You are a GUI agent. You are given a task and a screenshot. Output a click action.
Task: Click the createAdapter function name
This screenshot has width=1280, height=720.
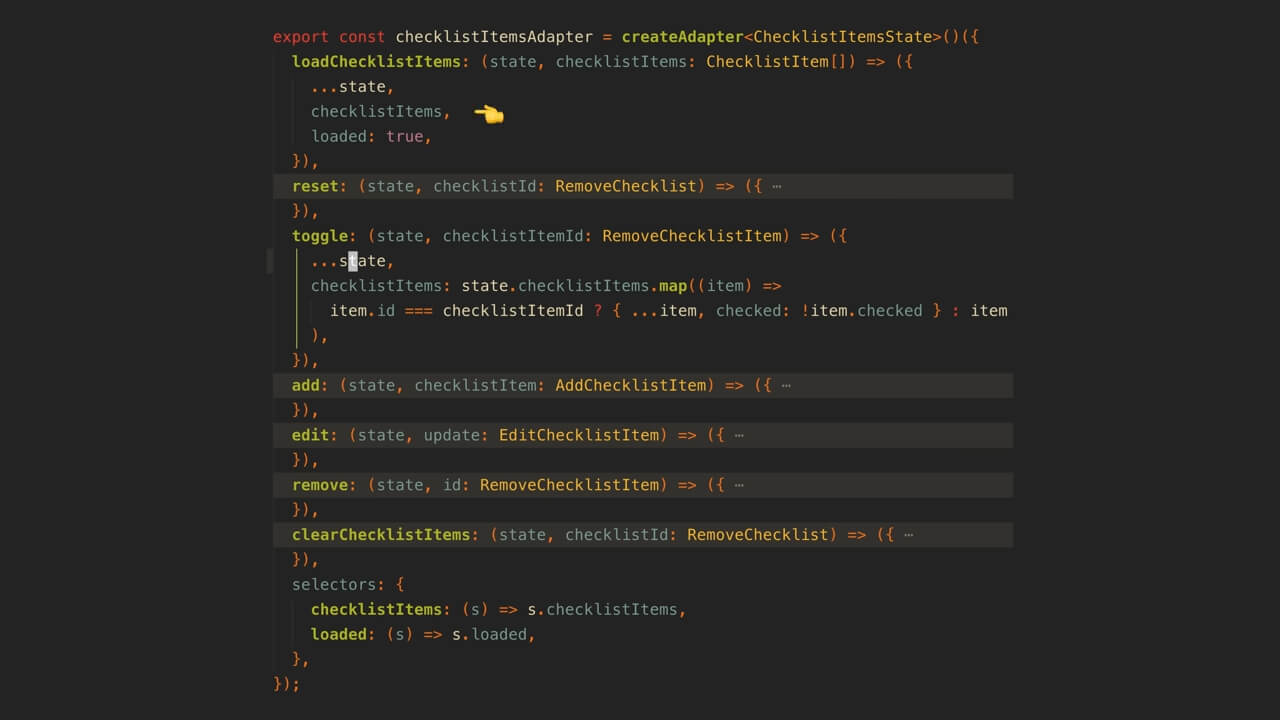point(682,37)
